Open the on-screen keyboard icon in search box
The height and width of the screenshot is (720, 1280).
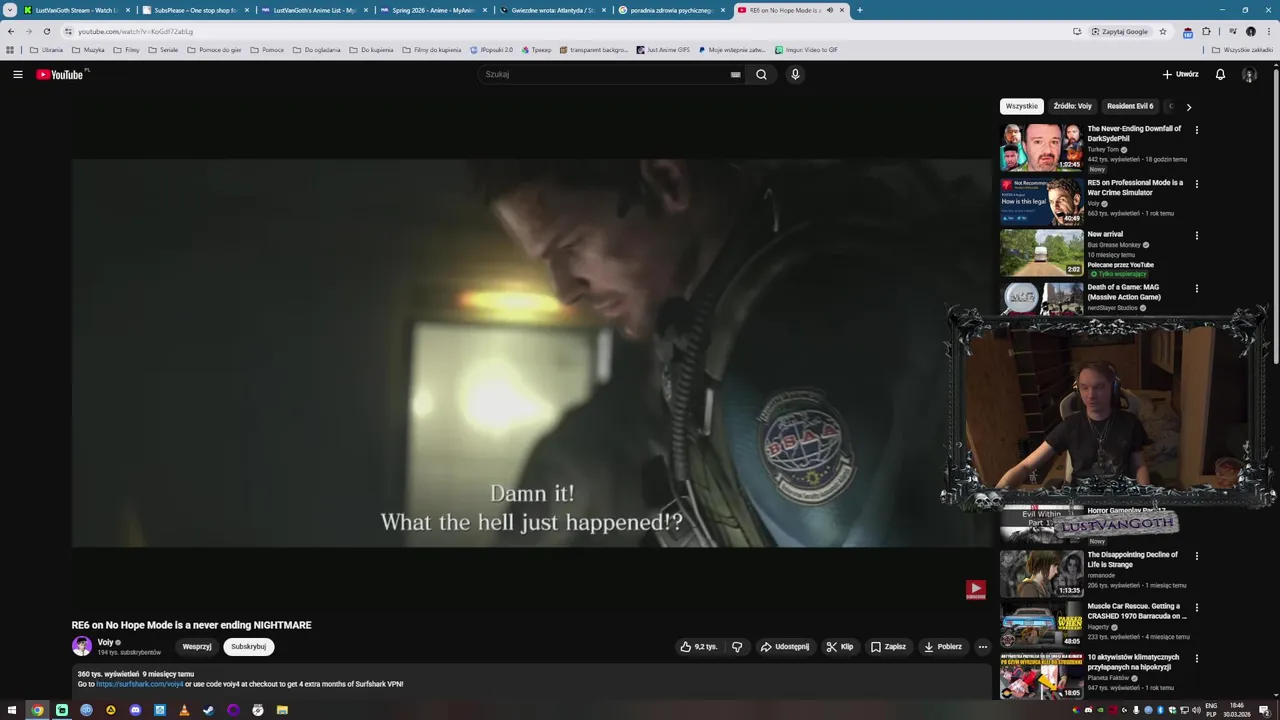pyautogui.click(x=735, y=74)
